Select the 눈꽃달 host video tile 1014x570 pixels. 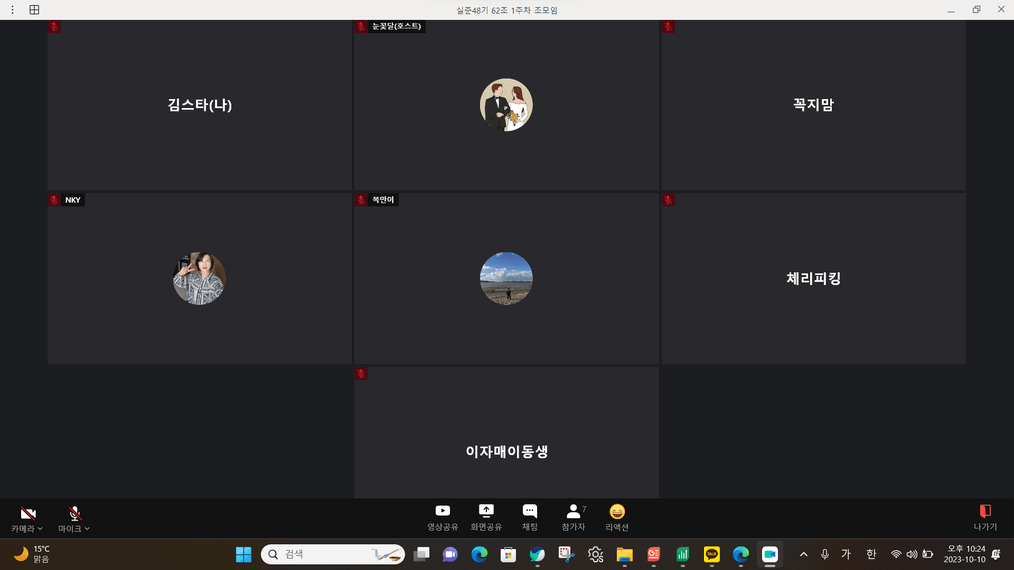[506, 105]
